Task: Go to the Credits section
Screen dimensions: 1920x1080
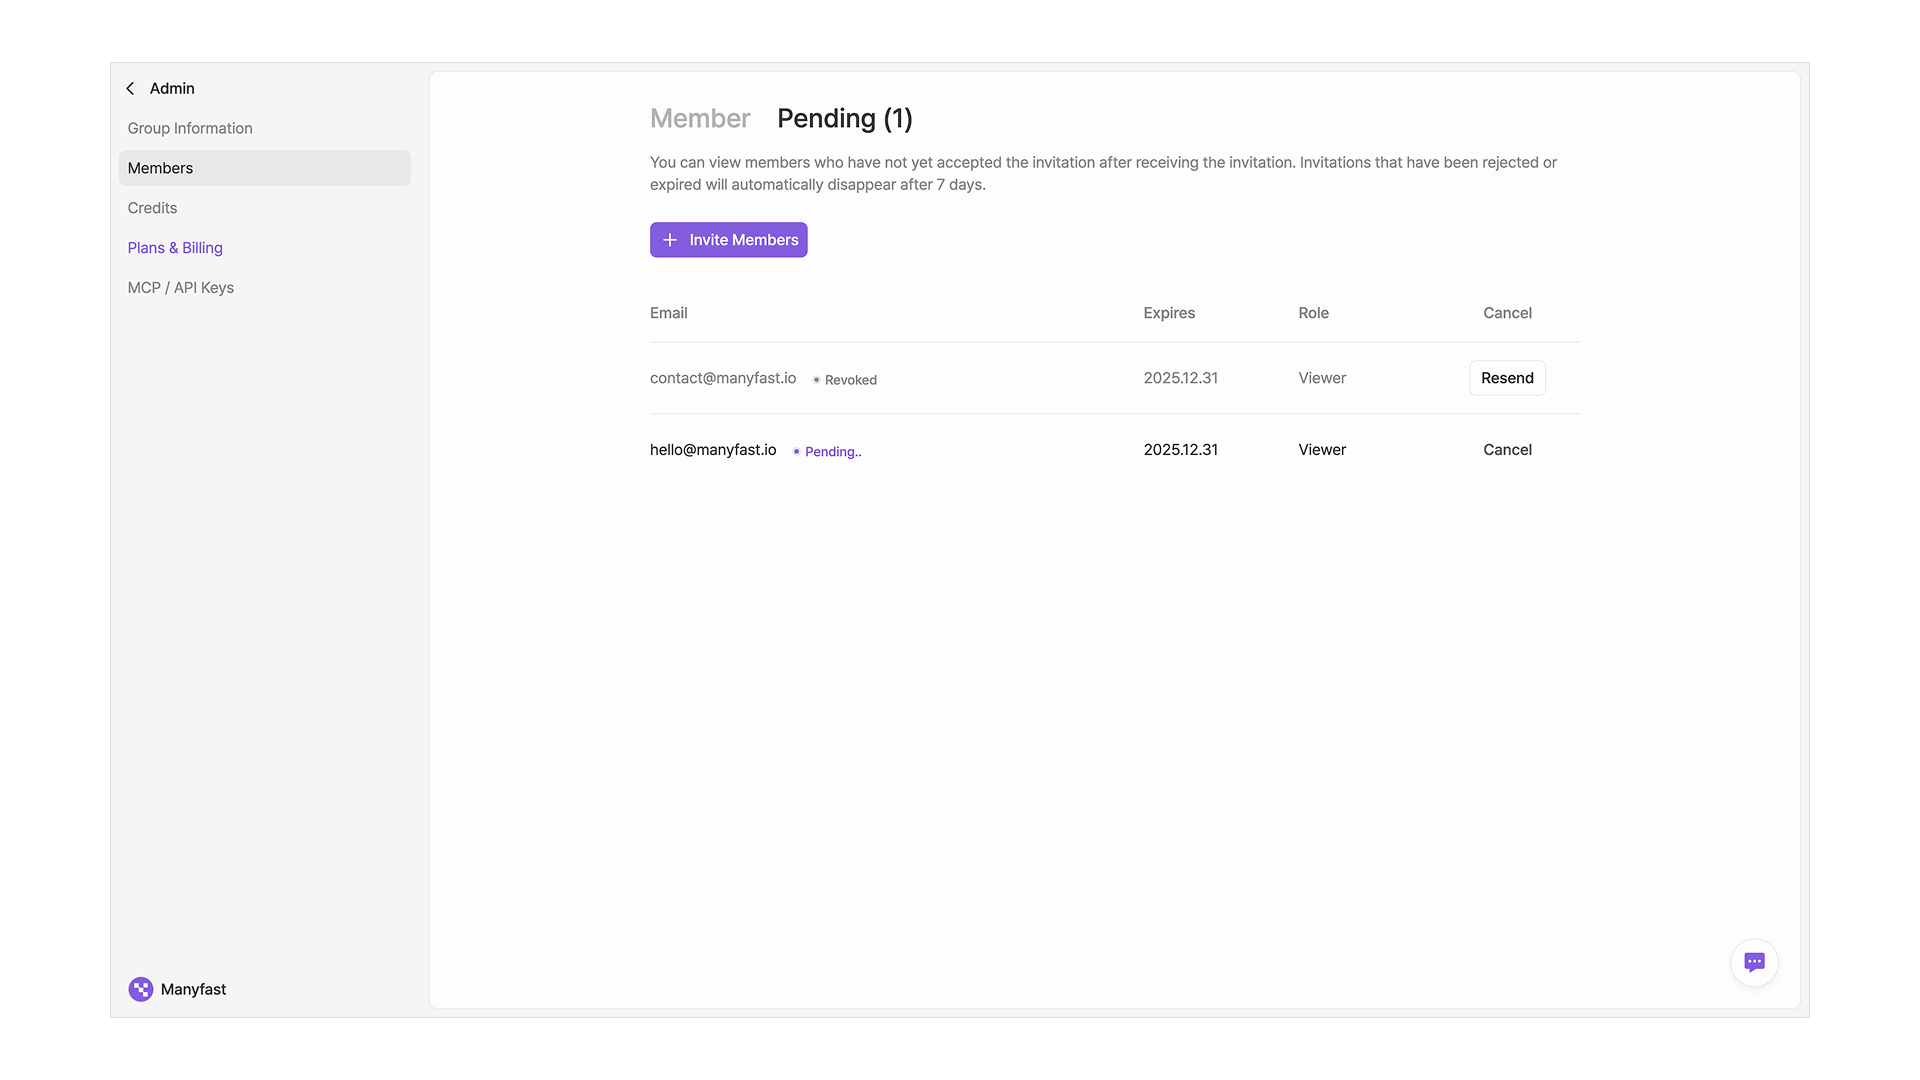Action: tap(152, 208)
